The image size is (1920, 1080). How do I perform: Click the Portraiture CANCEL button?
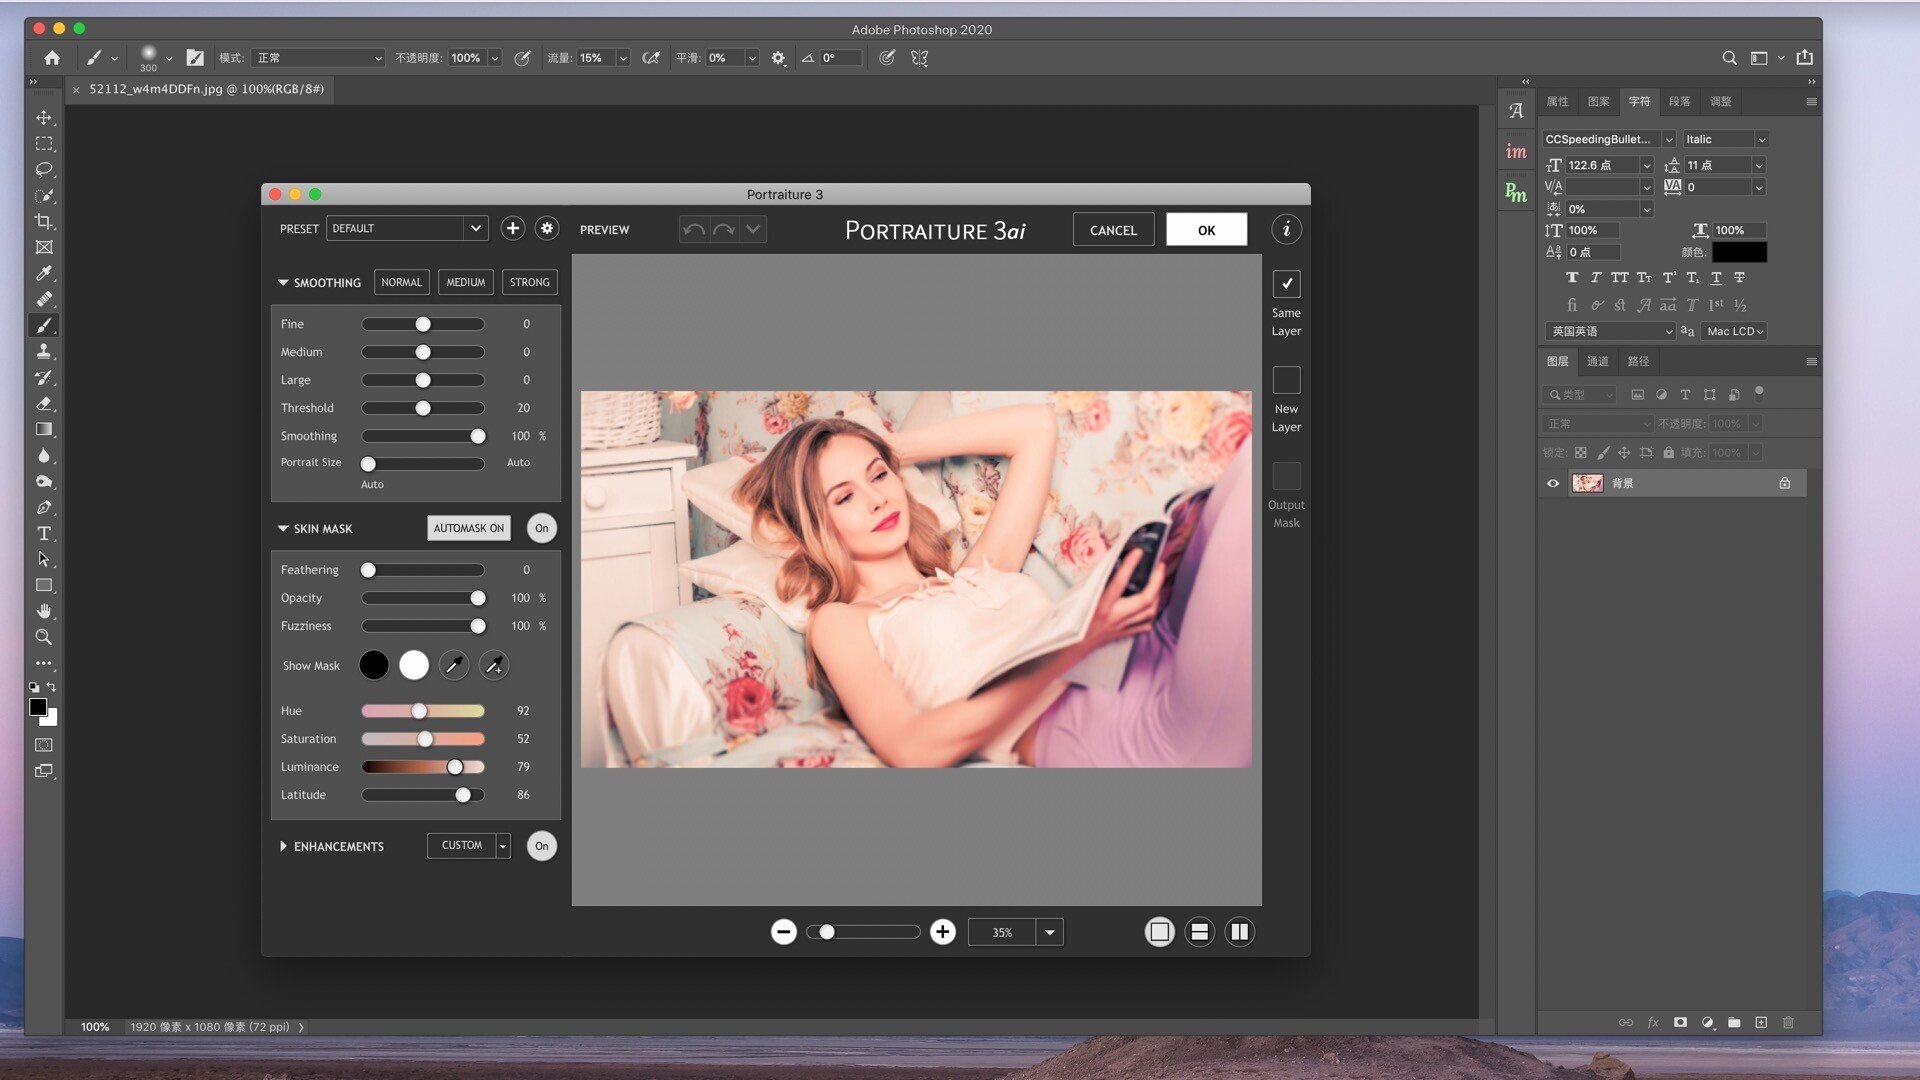click(x=1113, y=230)
